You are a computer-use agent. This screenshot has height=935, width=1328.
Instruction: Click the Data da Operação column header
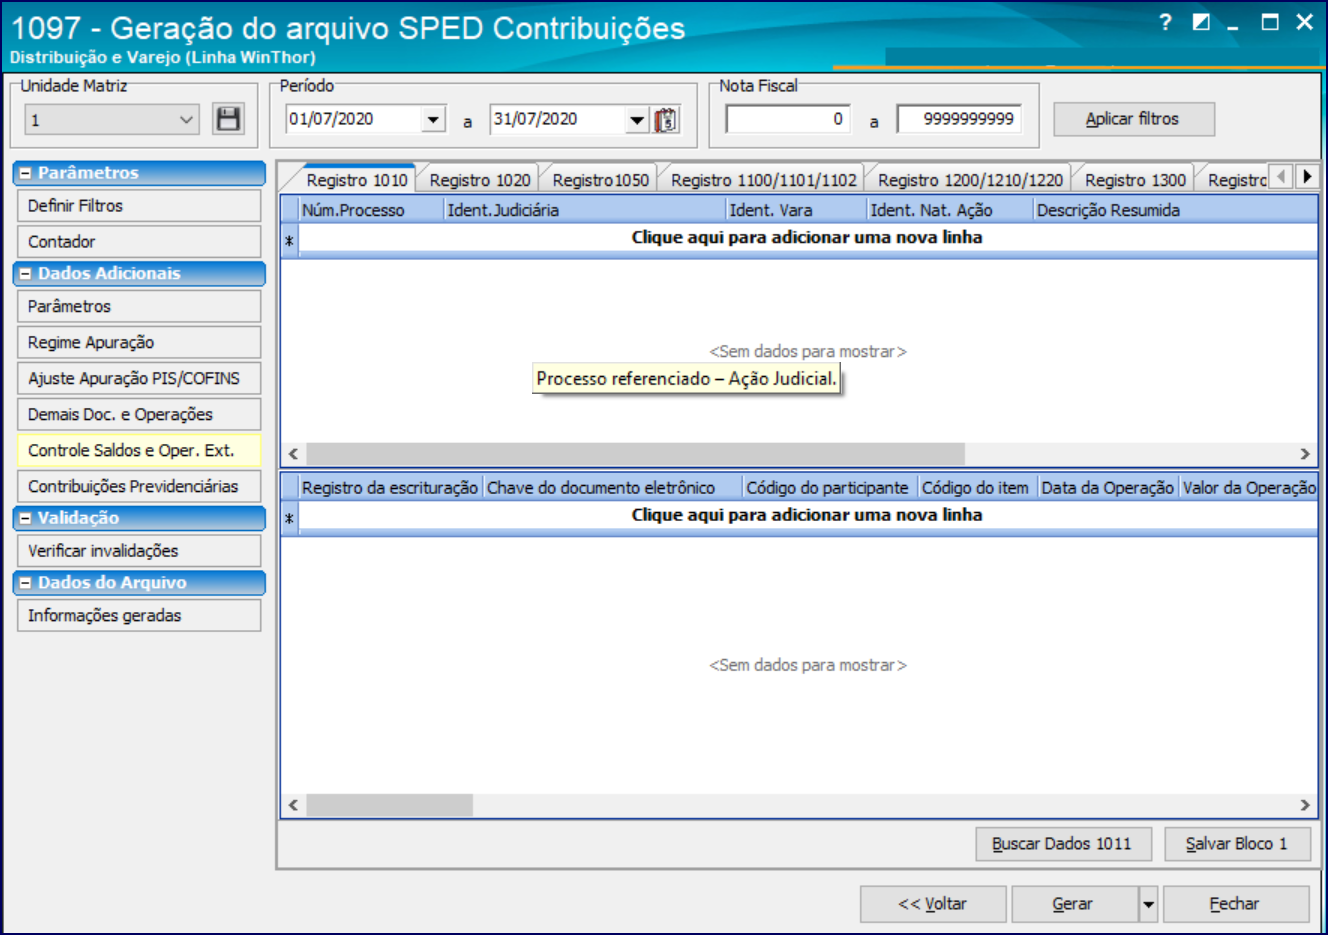point(1108,488)
